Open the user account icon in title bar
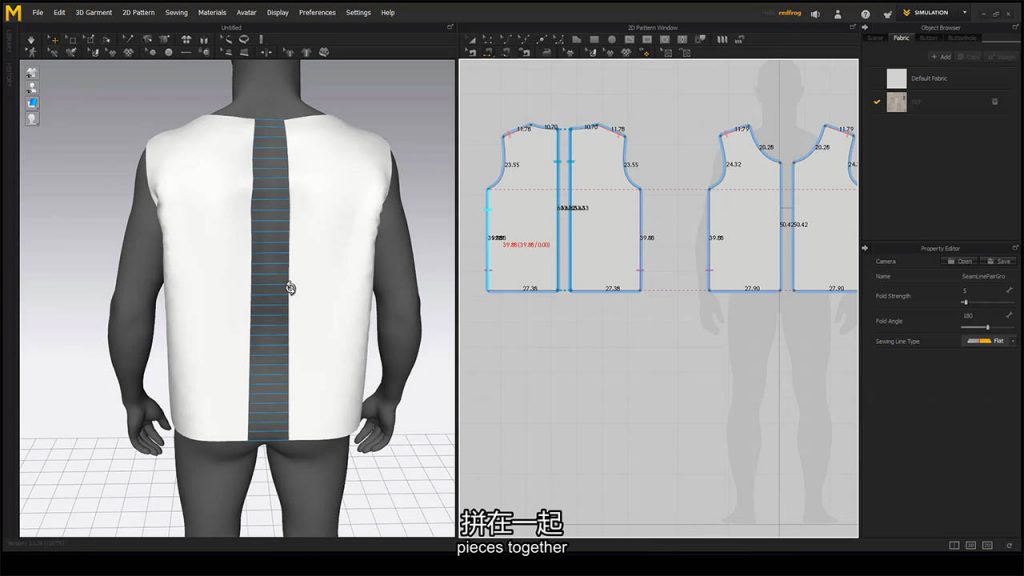1024x576 pixels. [x=838, y=13]
